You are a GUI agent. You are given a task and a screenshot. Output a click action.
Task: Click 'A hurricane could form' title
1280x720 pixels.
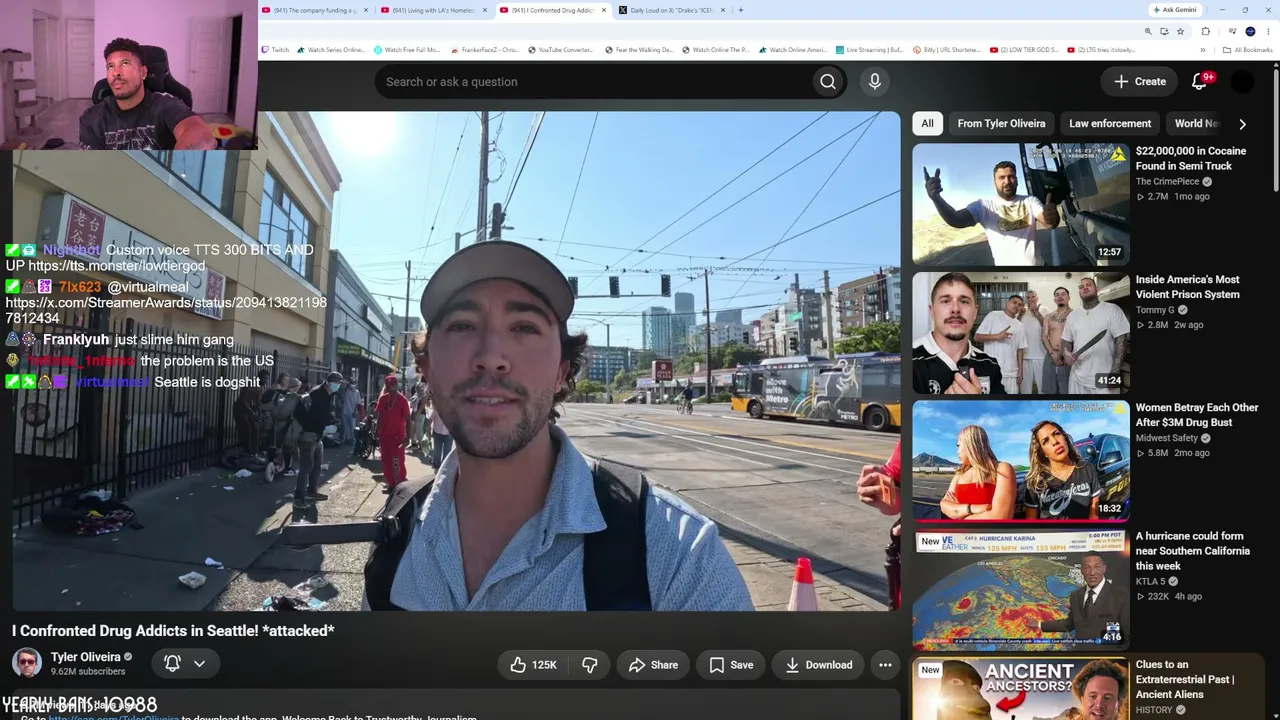tap(1193, 551)
